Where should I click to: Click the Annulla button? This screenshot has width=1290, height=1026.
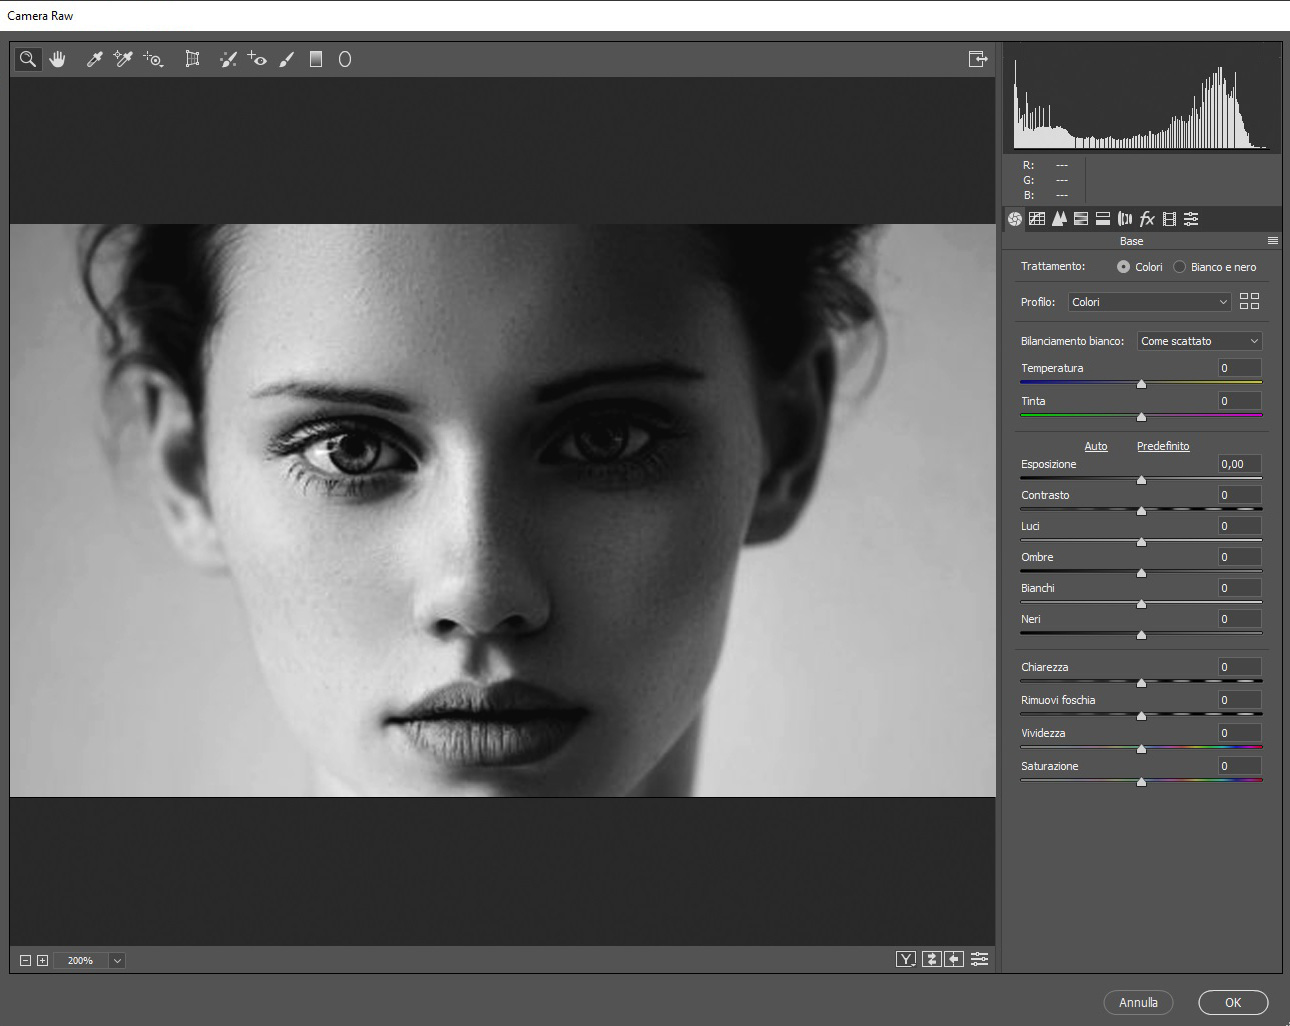(1138, 1002)
